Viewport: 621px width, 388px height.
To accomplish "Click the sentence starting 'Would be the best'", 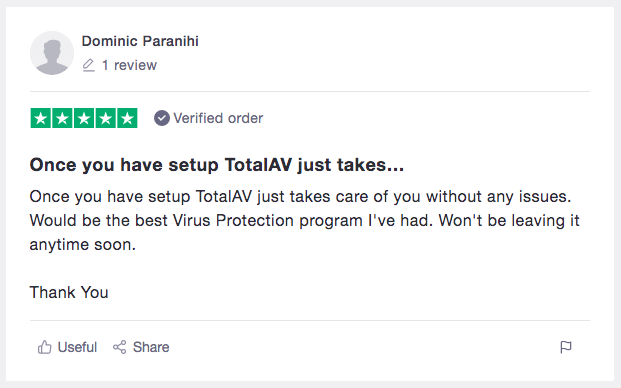I will coord(231,221).
